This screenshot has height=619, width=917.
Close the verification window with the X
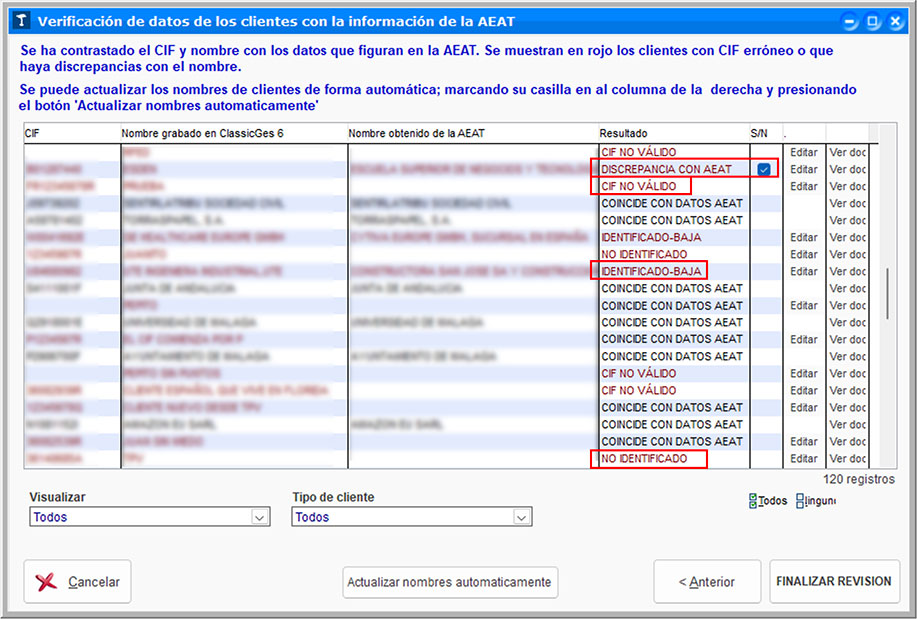(894, 21)
